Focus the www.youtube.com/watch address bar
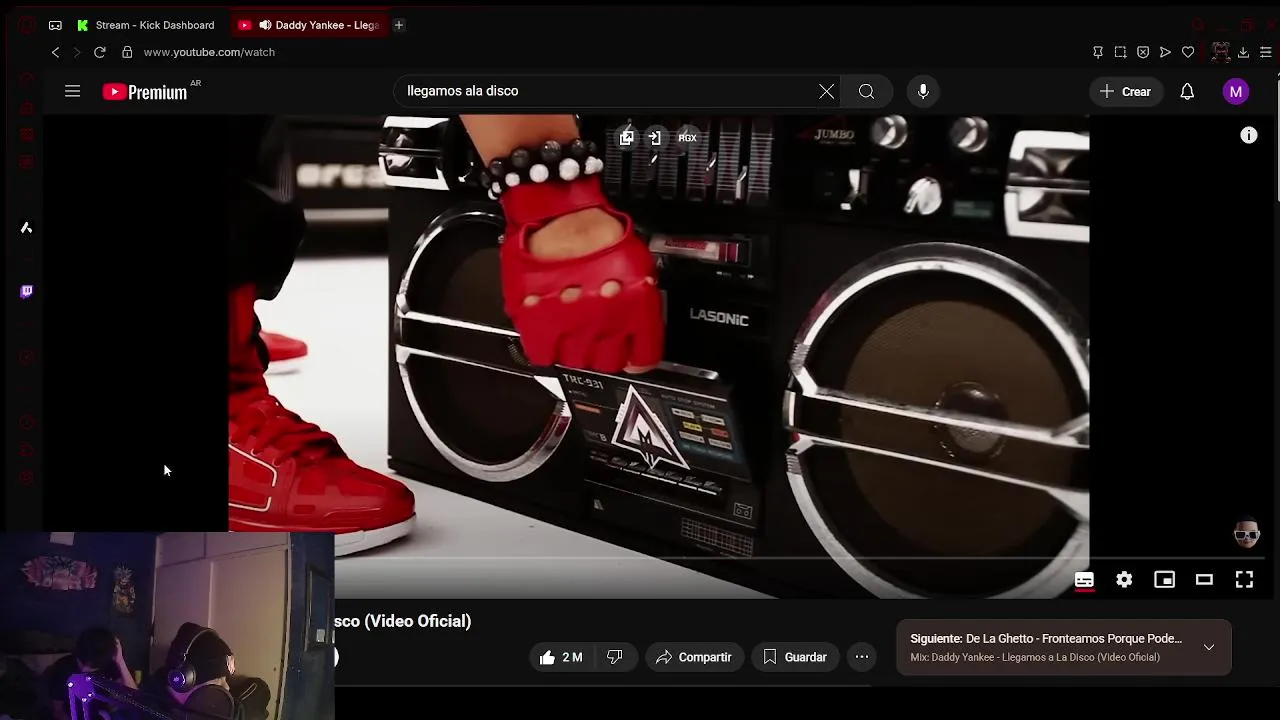The image size is (1280, 720). 209,52
